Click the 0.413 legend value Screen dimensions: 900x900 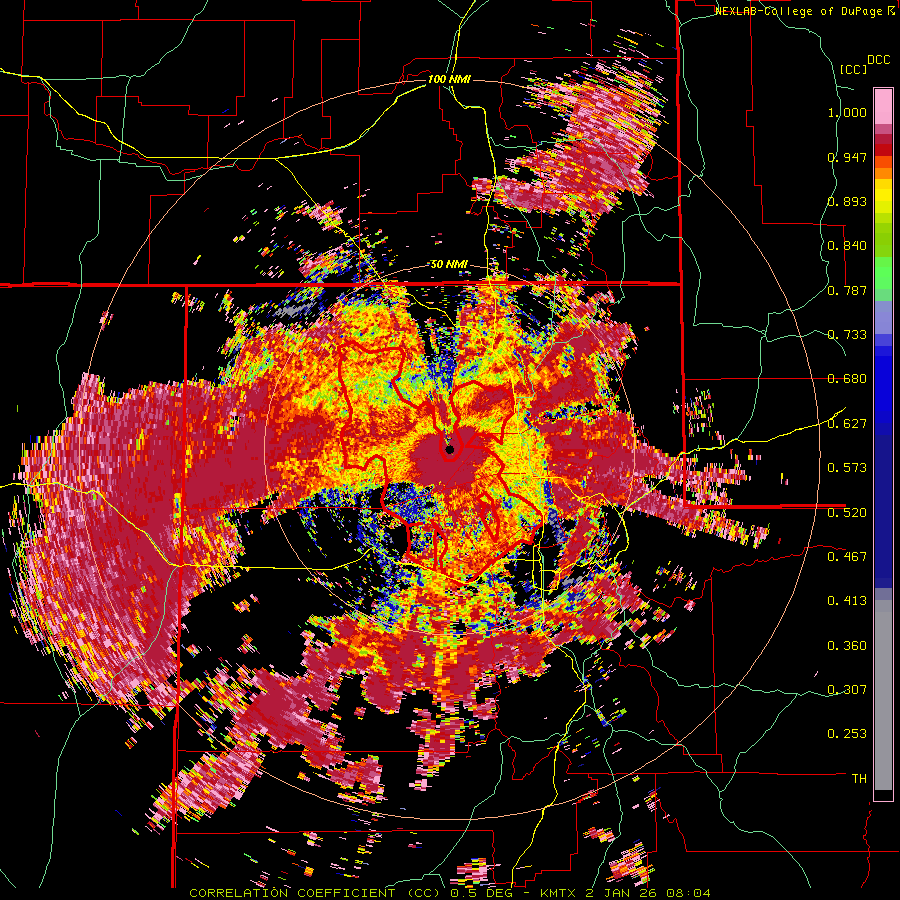coord(847,601)
